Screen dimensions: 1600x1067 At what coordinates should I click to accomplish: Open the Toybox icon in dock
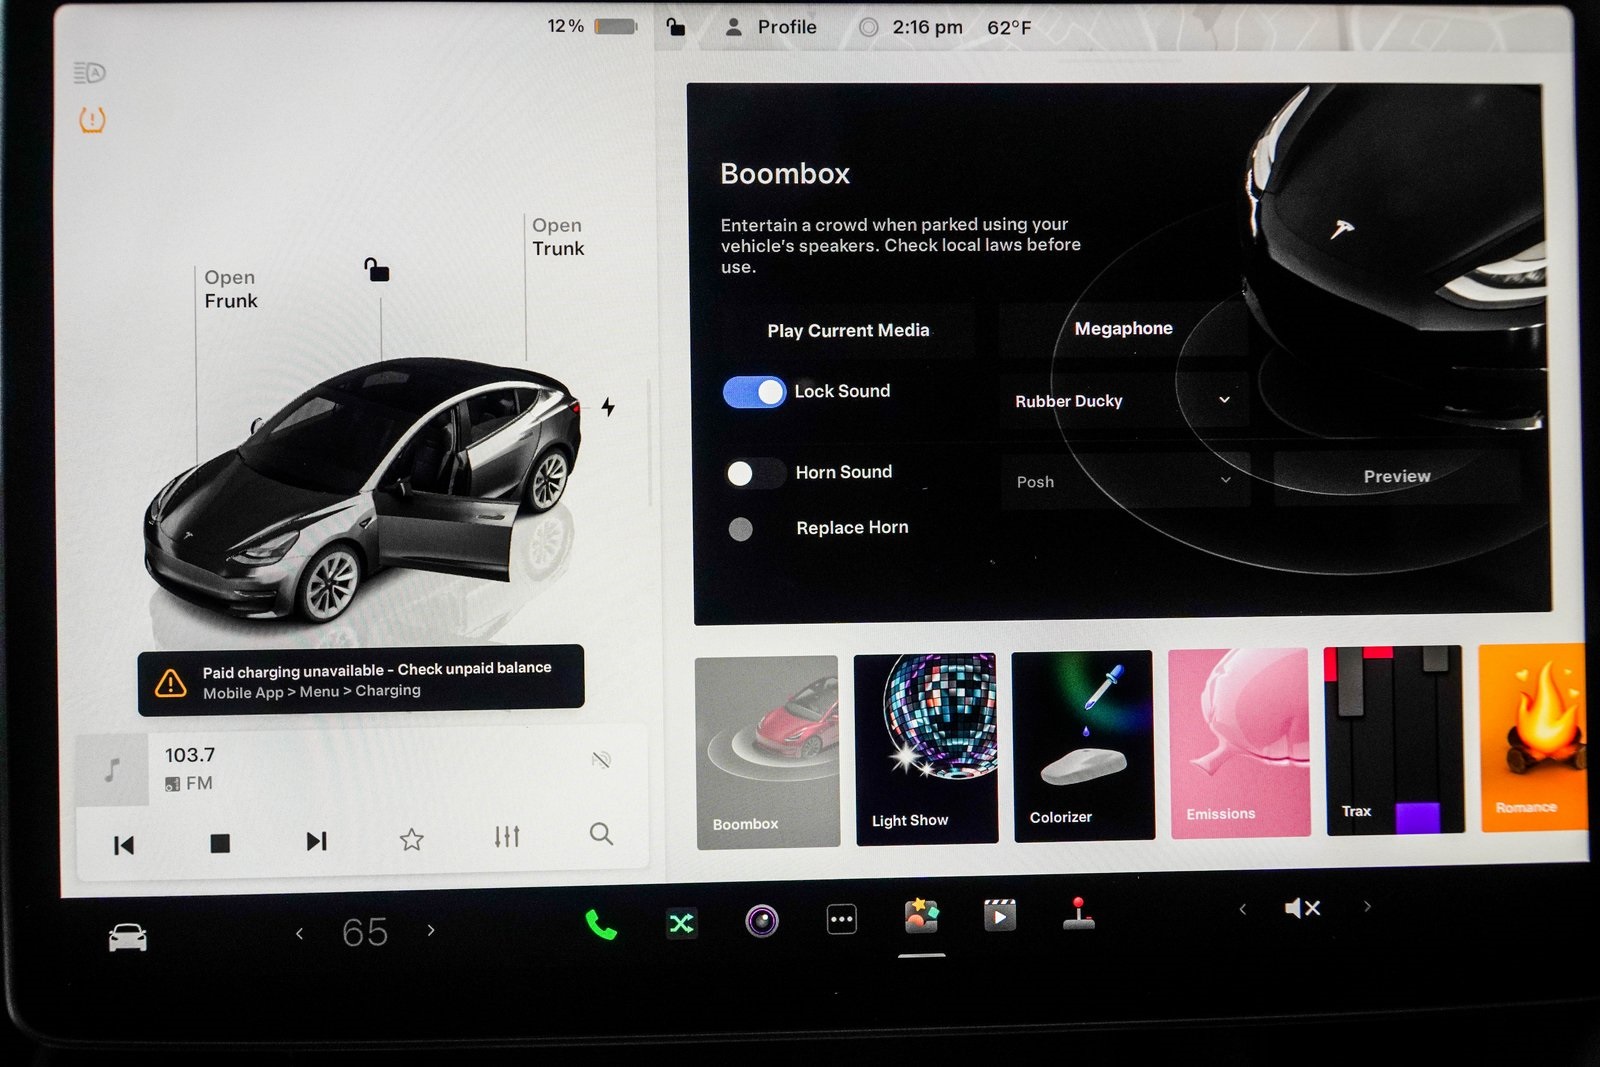click(x=921, y=917)
